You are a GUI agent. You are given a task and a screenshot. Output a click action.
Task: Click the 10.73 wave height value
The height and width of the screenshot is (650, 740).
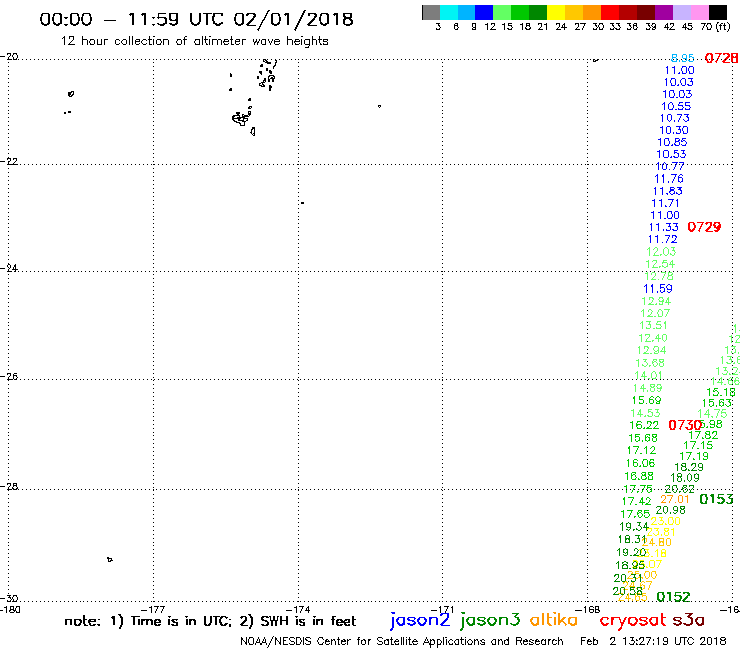[674, 118]
